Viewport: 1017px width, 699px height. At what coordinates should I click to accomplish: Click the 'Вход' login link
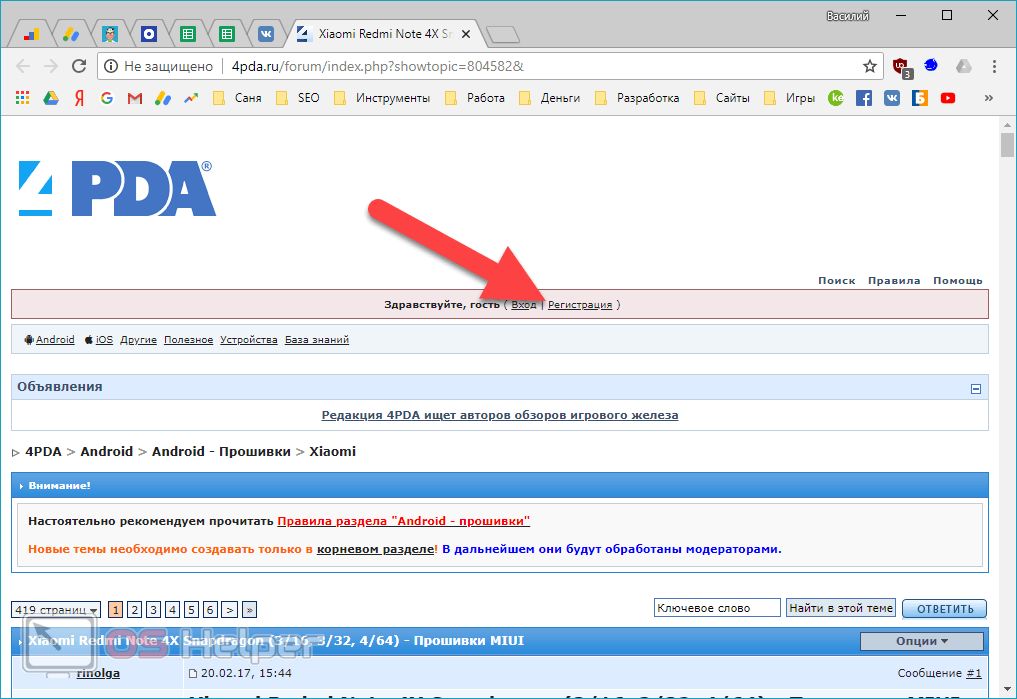pos(523,305)
